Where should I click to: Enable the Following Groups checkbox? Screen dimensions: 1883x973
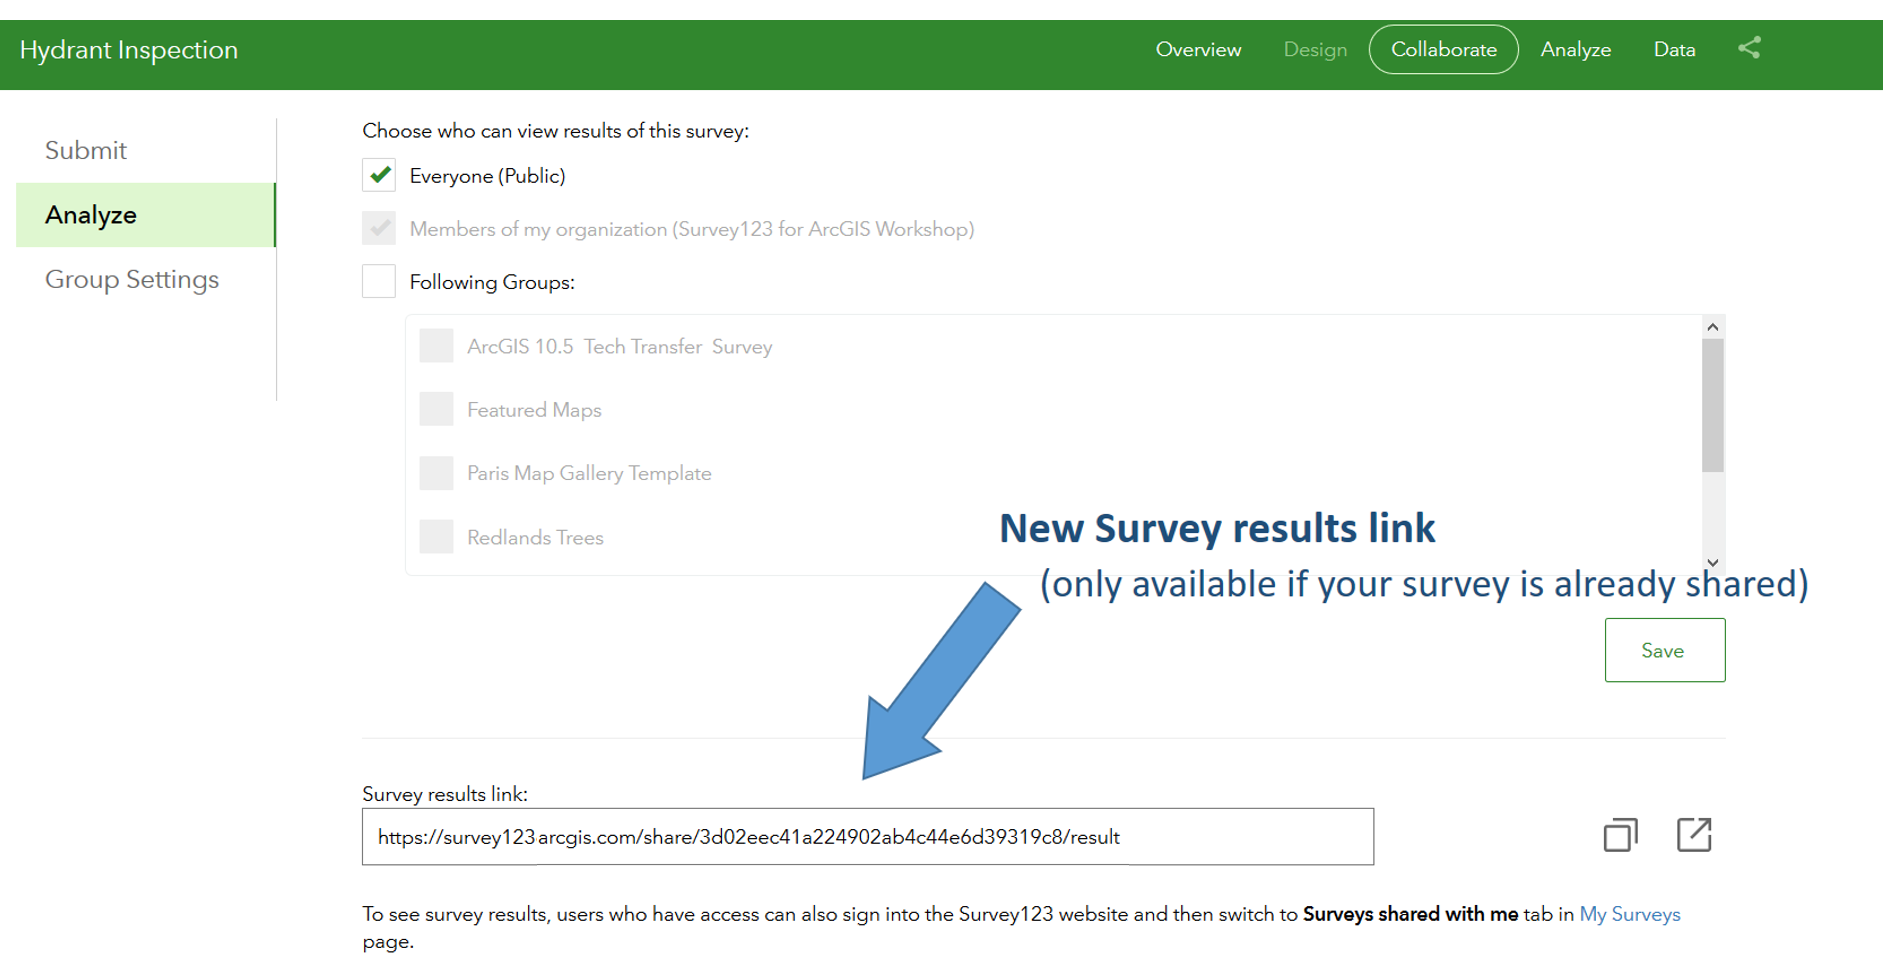379,282
